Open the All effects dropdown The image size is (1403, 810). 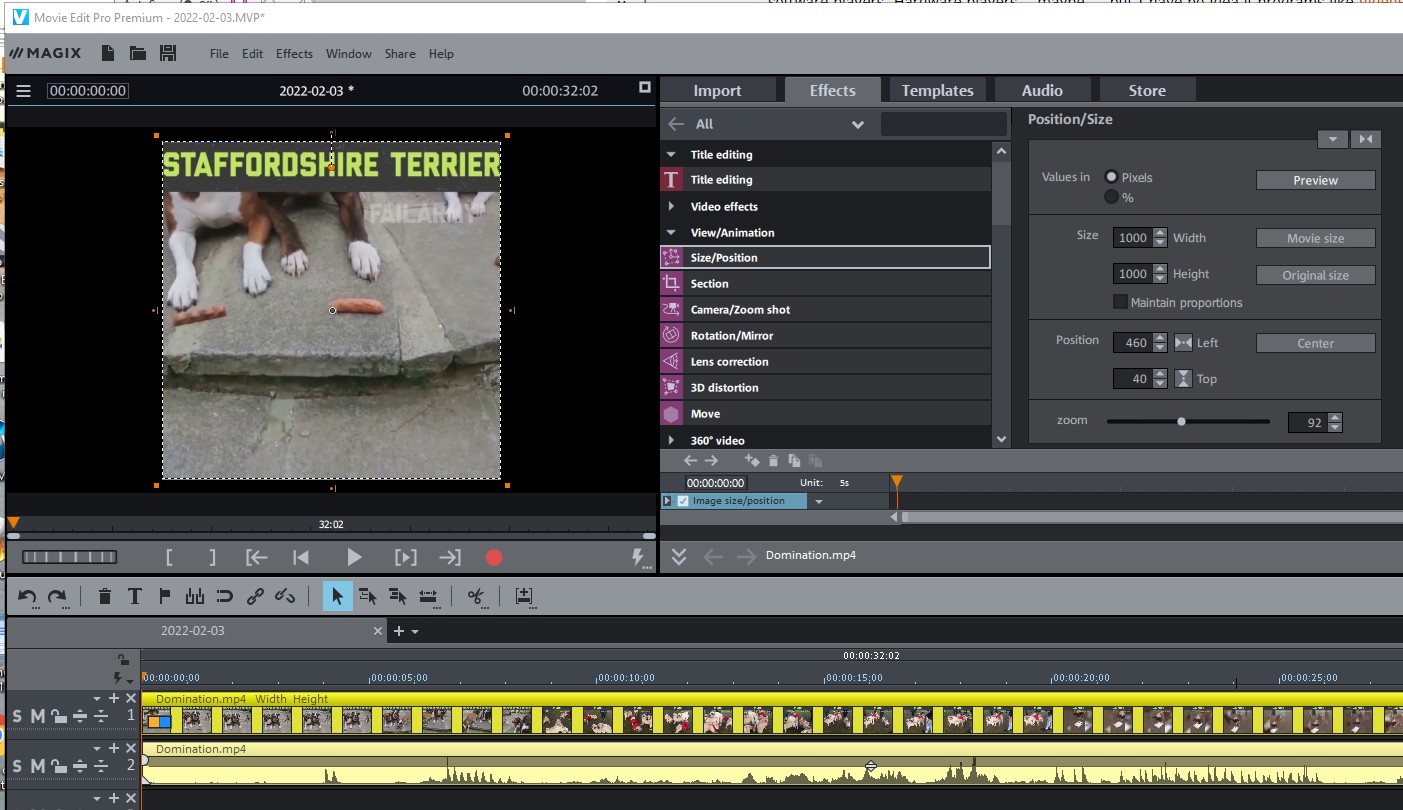click(857, 124)
